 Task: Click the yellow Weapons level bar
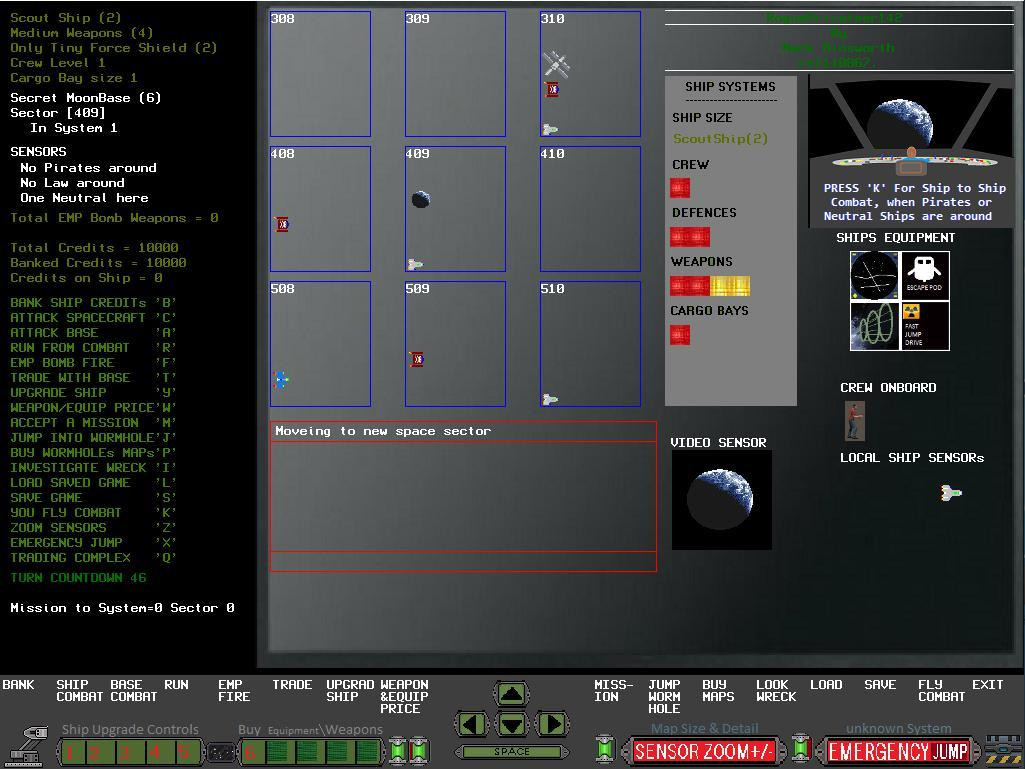730,286
